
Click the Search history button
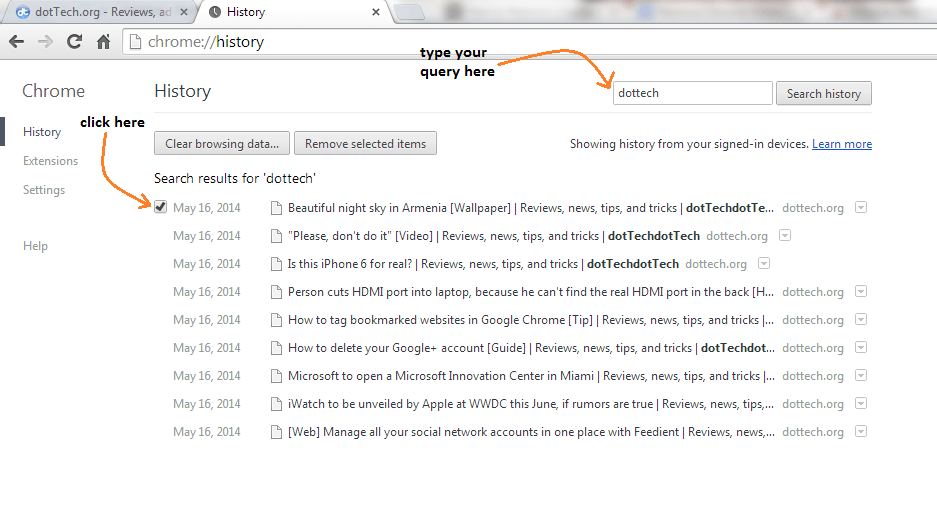coord(823,93)
